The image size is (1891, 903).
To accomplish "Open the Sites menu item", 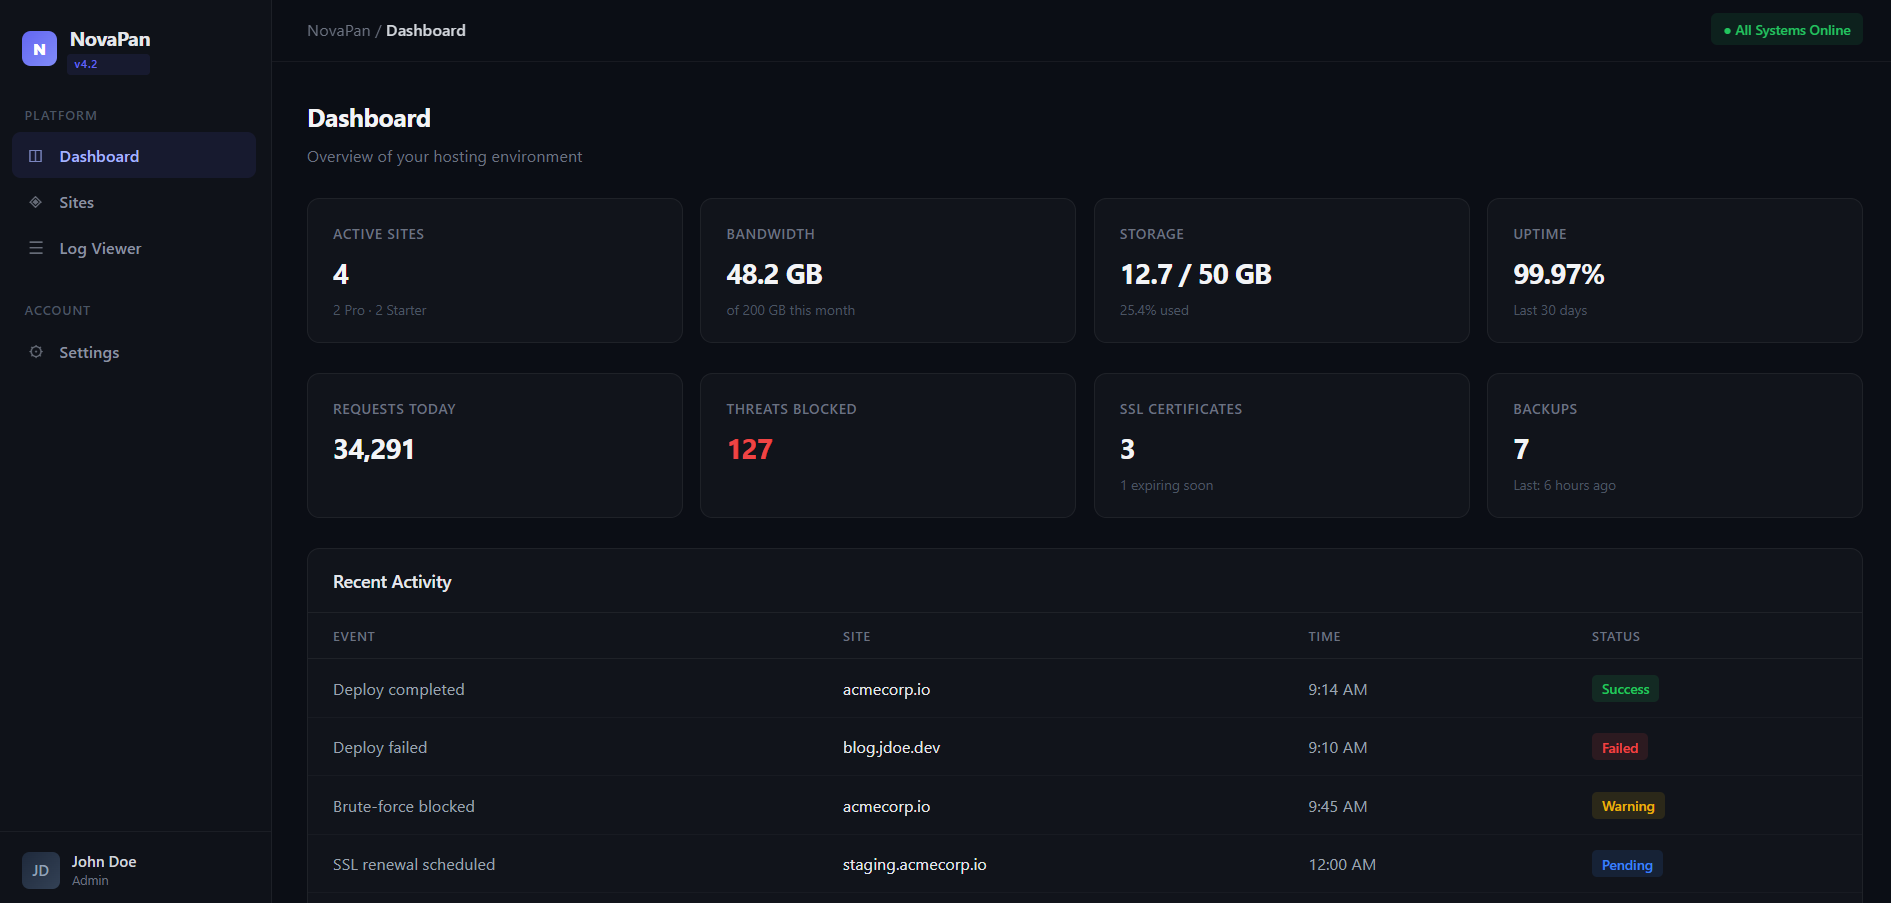I will (x=76, y=202).
